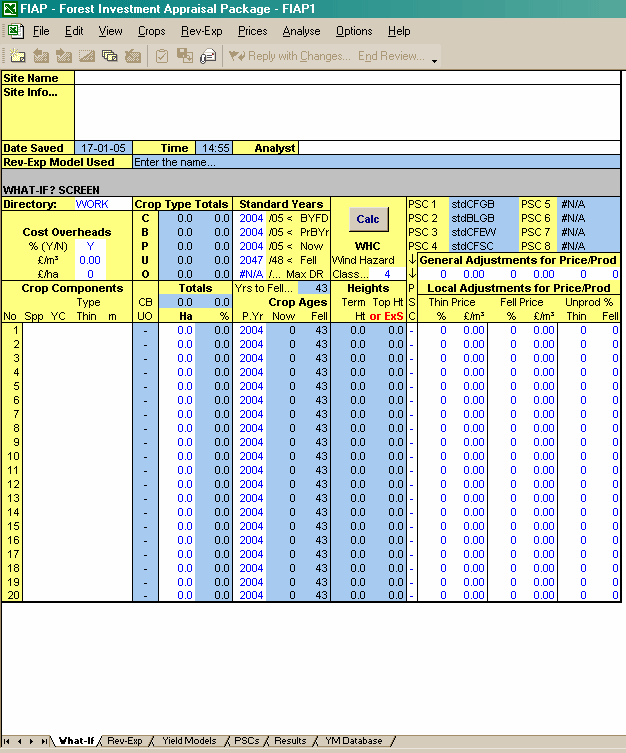Open toolbar options arrow after End Review

tap(435, 61)
